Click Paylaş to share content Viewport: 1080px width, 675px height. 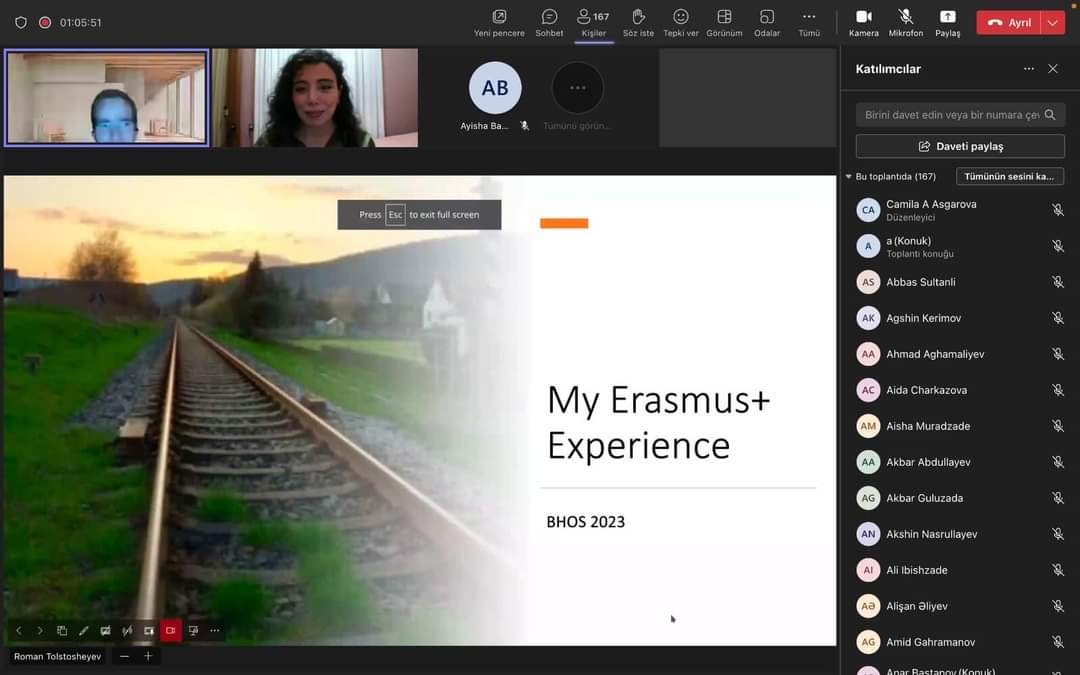click(x=947, y=23)
